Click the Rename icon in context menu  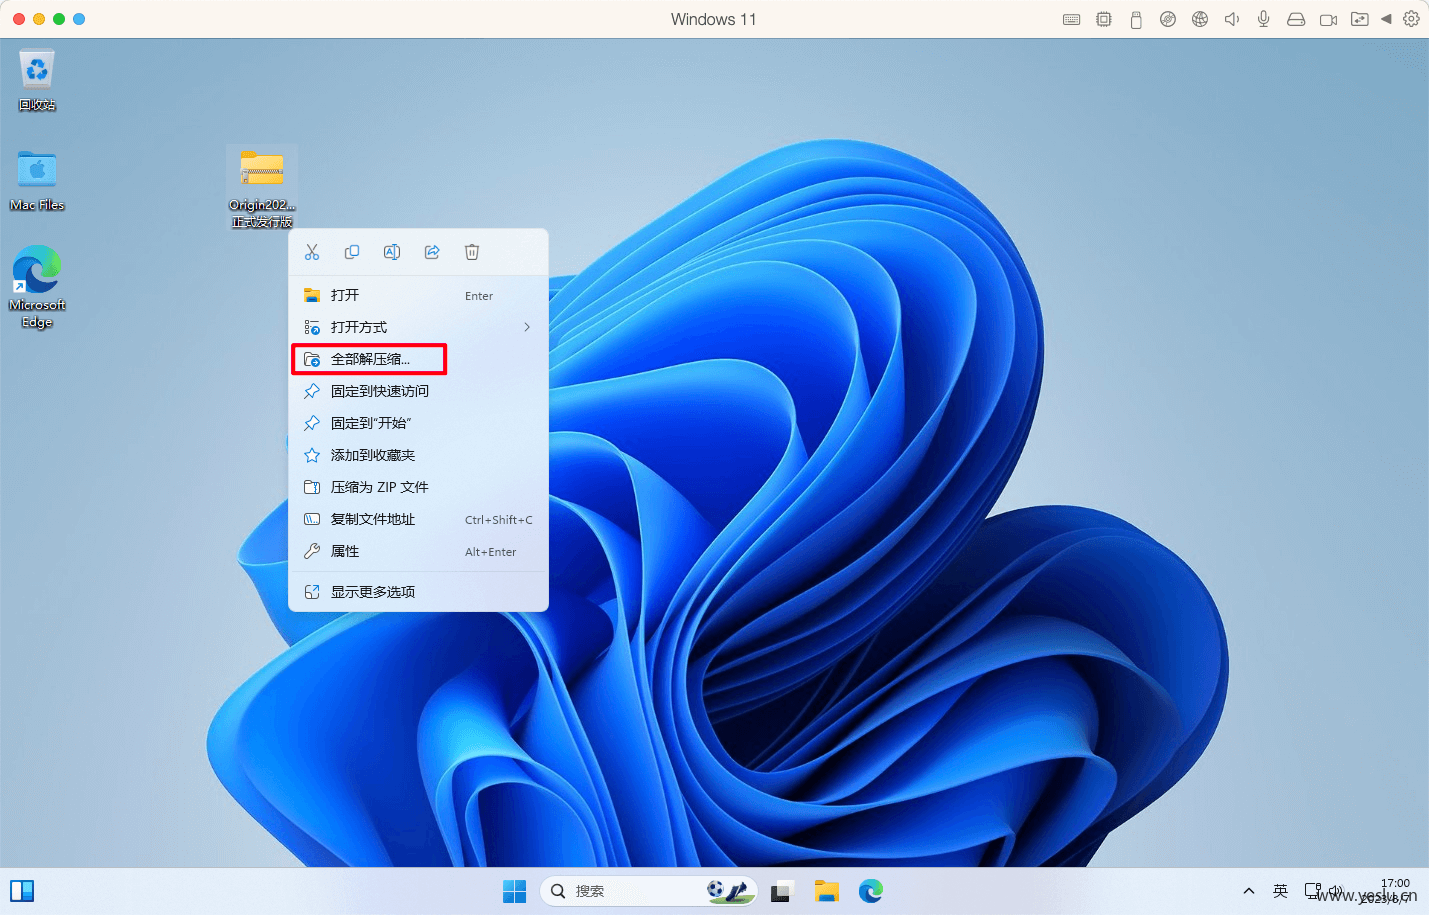(x=392, y=252)
